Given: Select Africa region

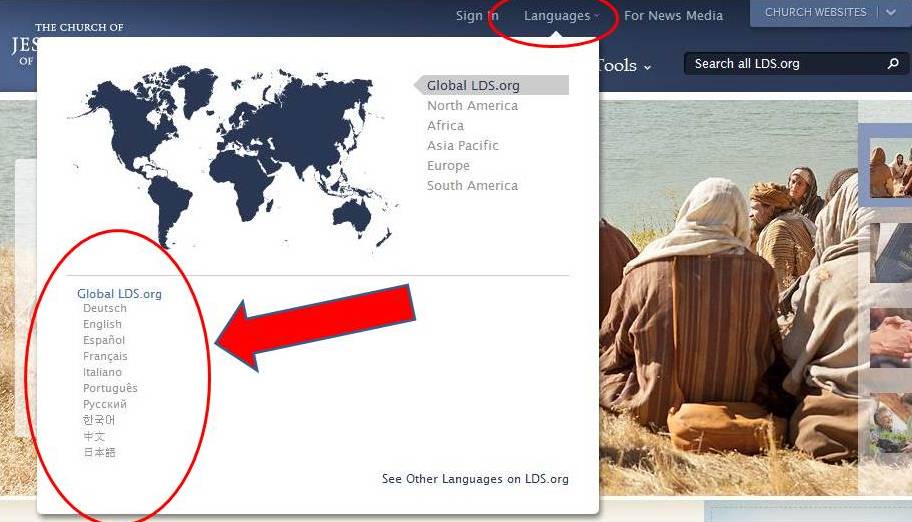Looking at the screenshot, I should 445,126.
